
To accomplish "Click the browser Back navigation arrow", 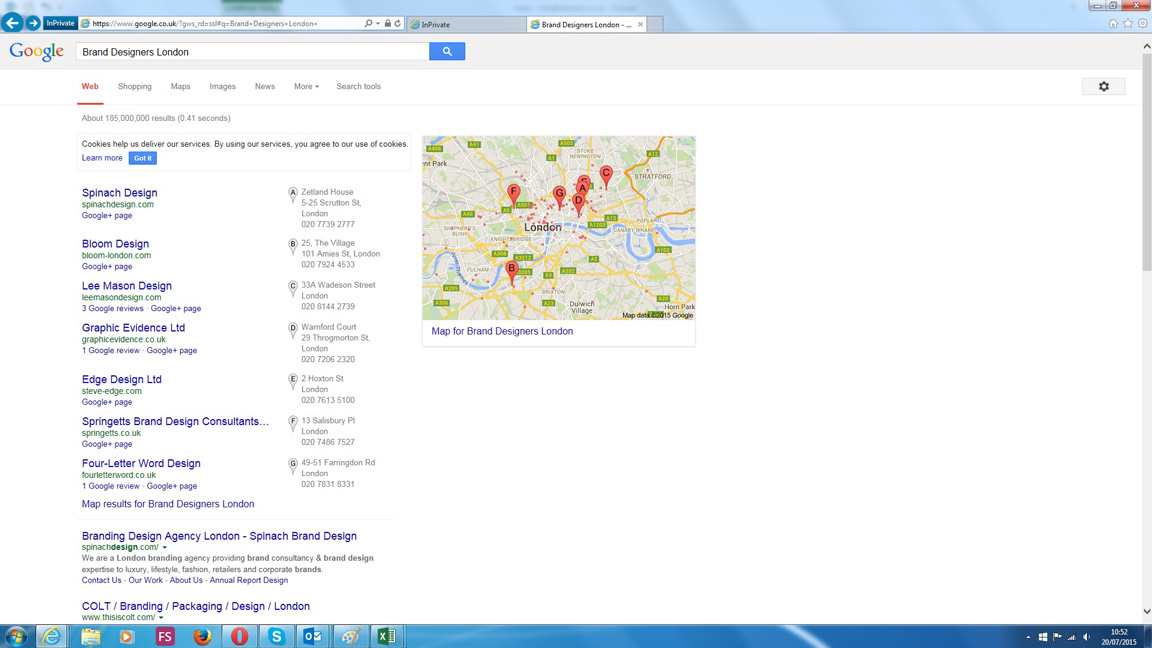I will (11, 22).
